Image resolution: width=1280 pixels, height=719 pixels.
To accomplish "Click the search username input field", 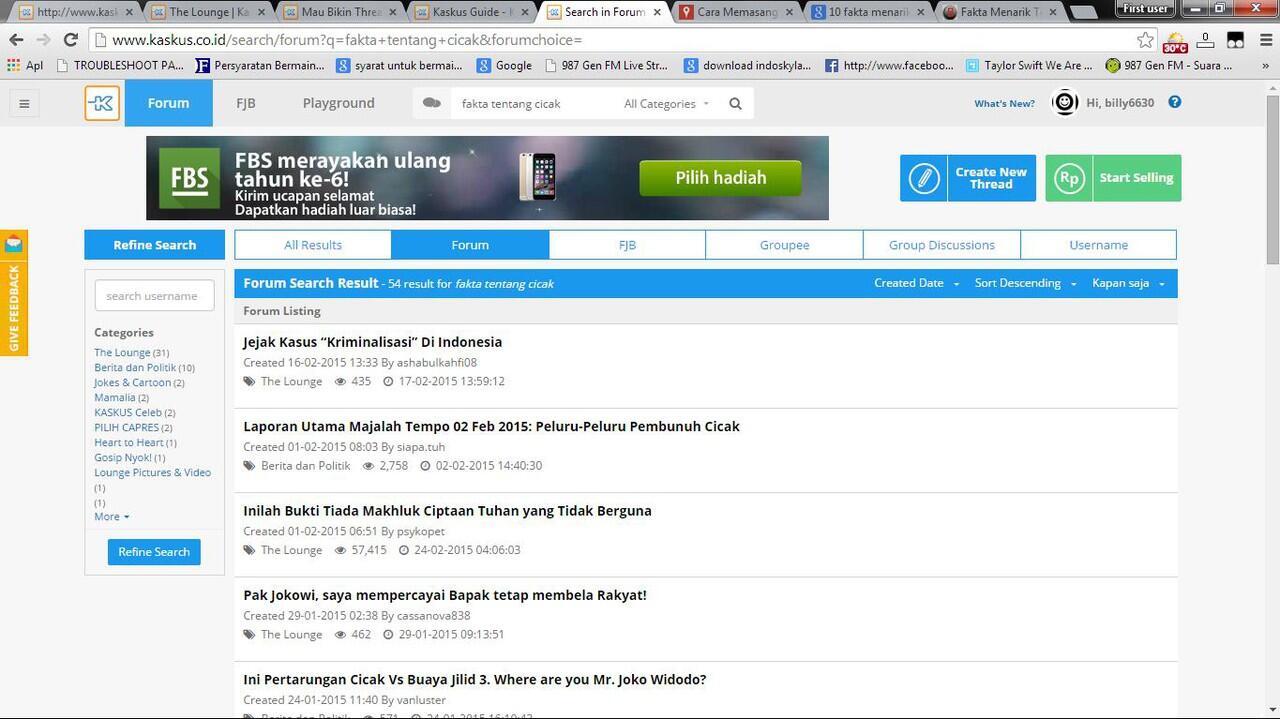I will click(x=154, y=296).
